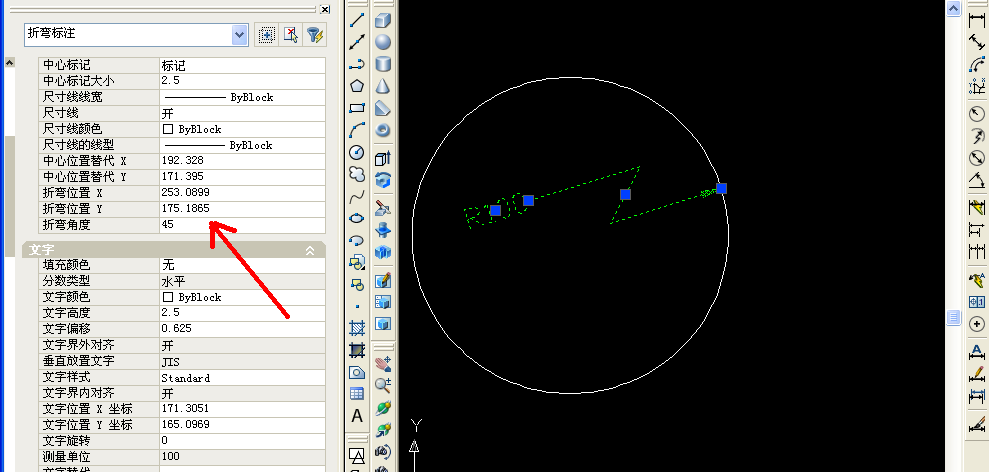
Task: Select the Angular dimension tool
Action: (976, 180)
